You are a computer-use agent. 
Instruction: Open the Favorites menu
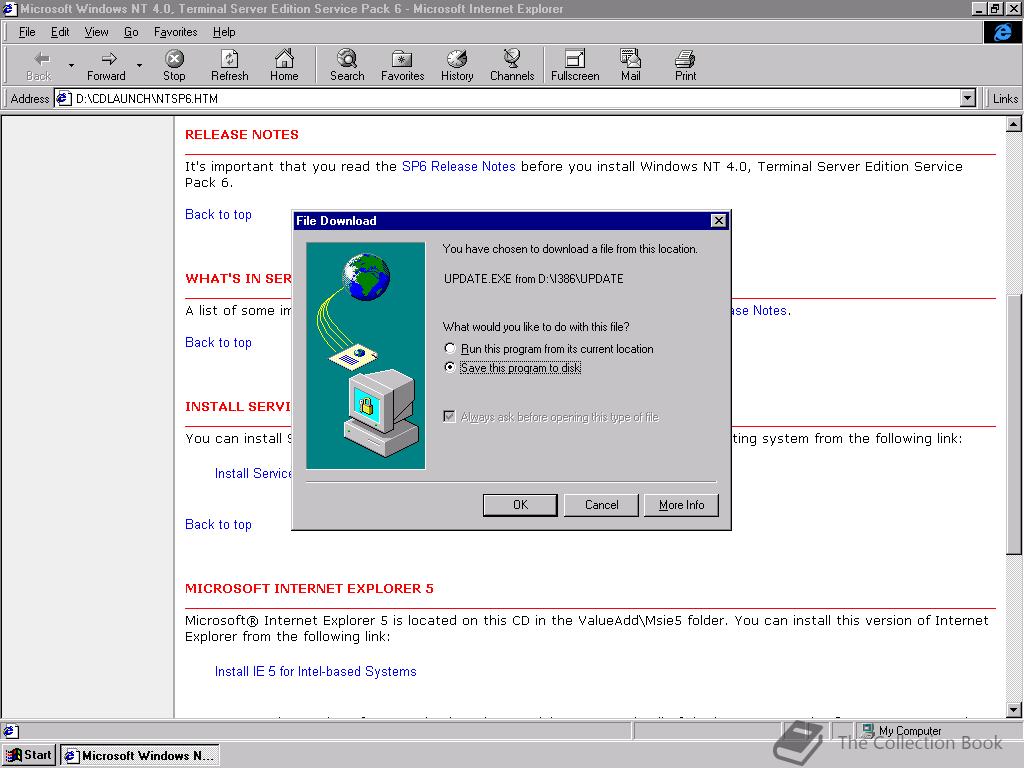click(176, 32)
